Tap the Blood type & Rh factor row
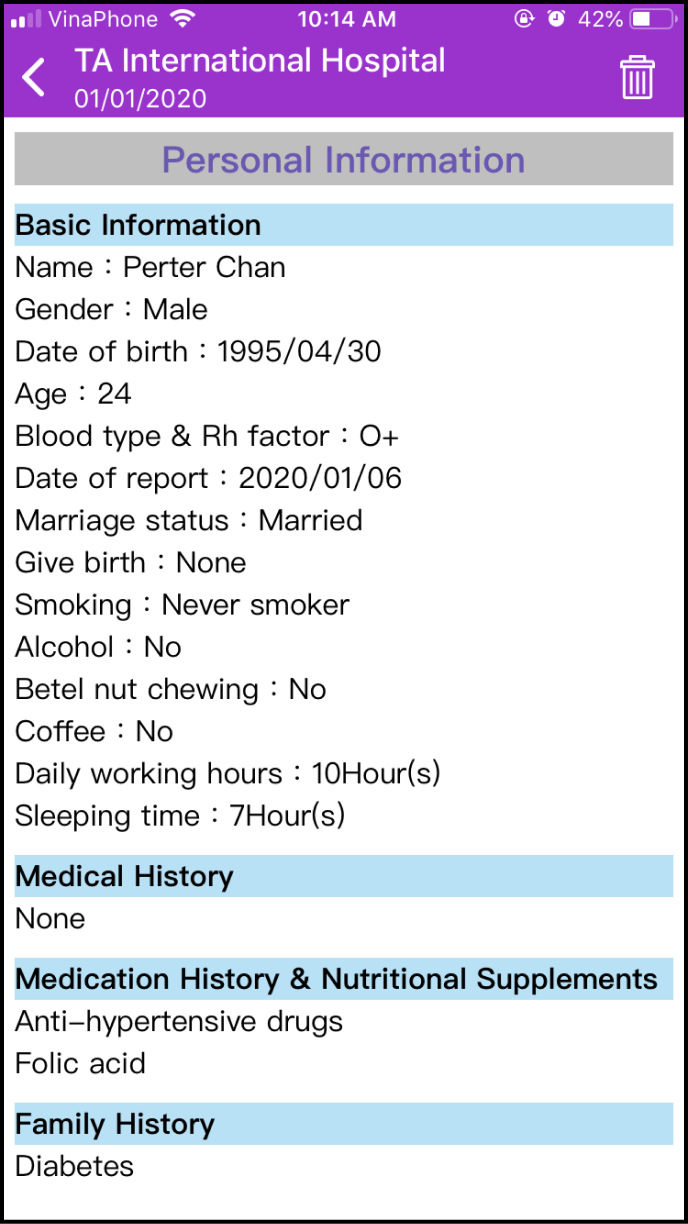Screen dimensions: 688x1224 207,436
